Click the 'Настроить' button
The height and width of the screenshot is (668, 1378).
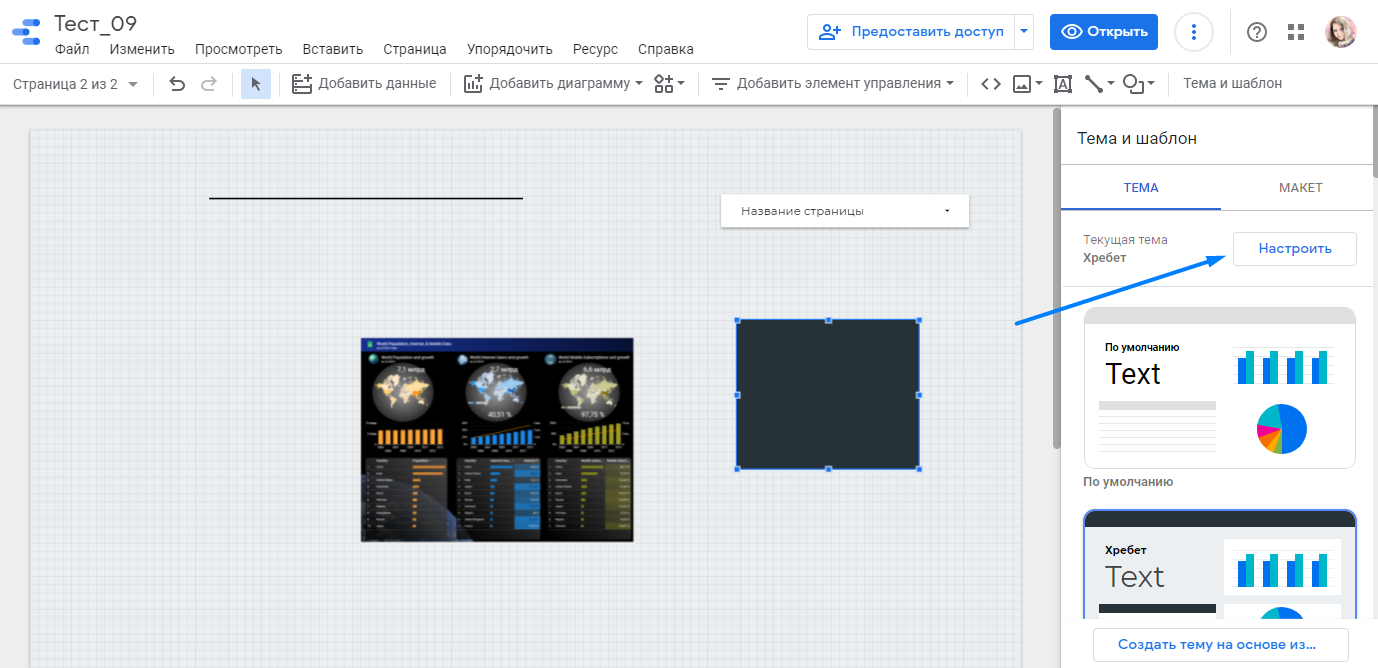point(1294,249)
